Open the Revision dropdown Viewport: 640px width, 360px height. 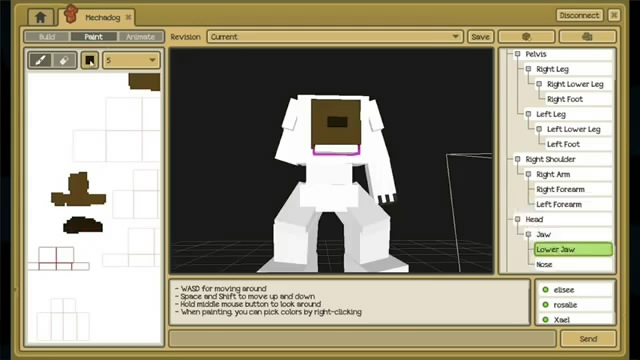coord(335,37)
